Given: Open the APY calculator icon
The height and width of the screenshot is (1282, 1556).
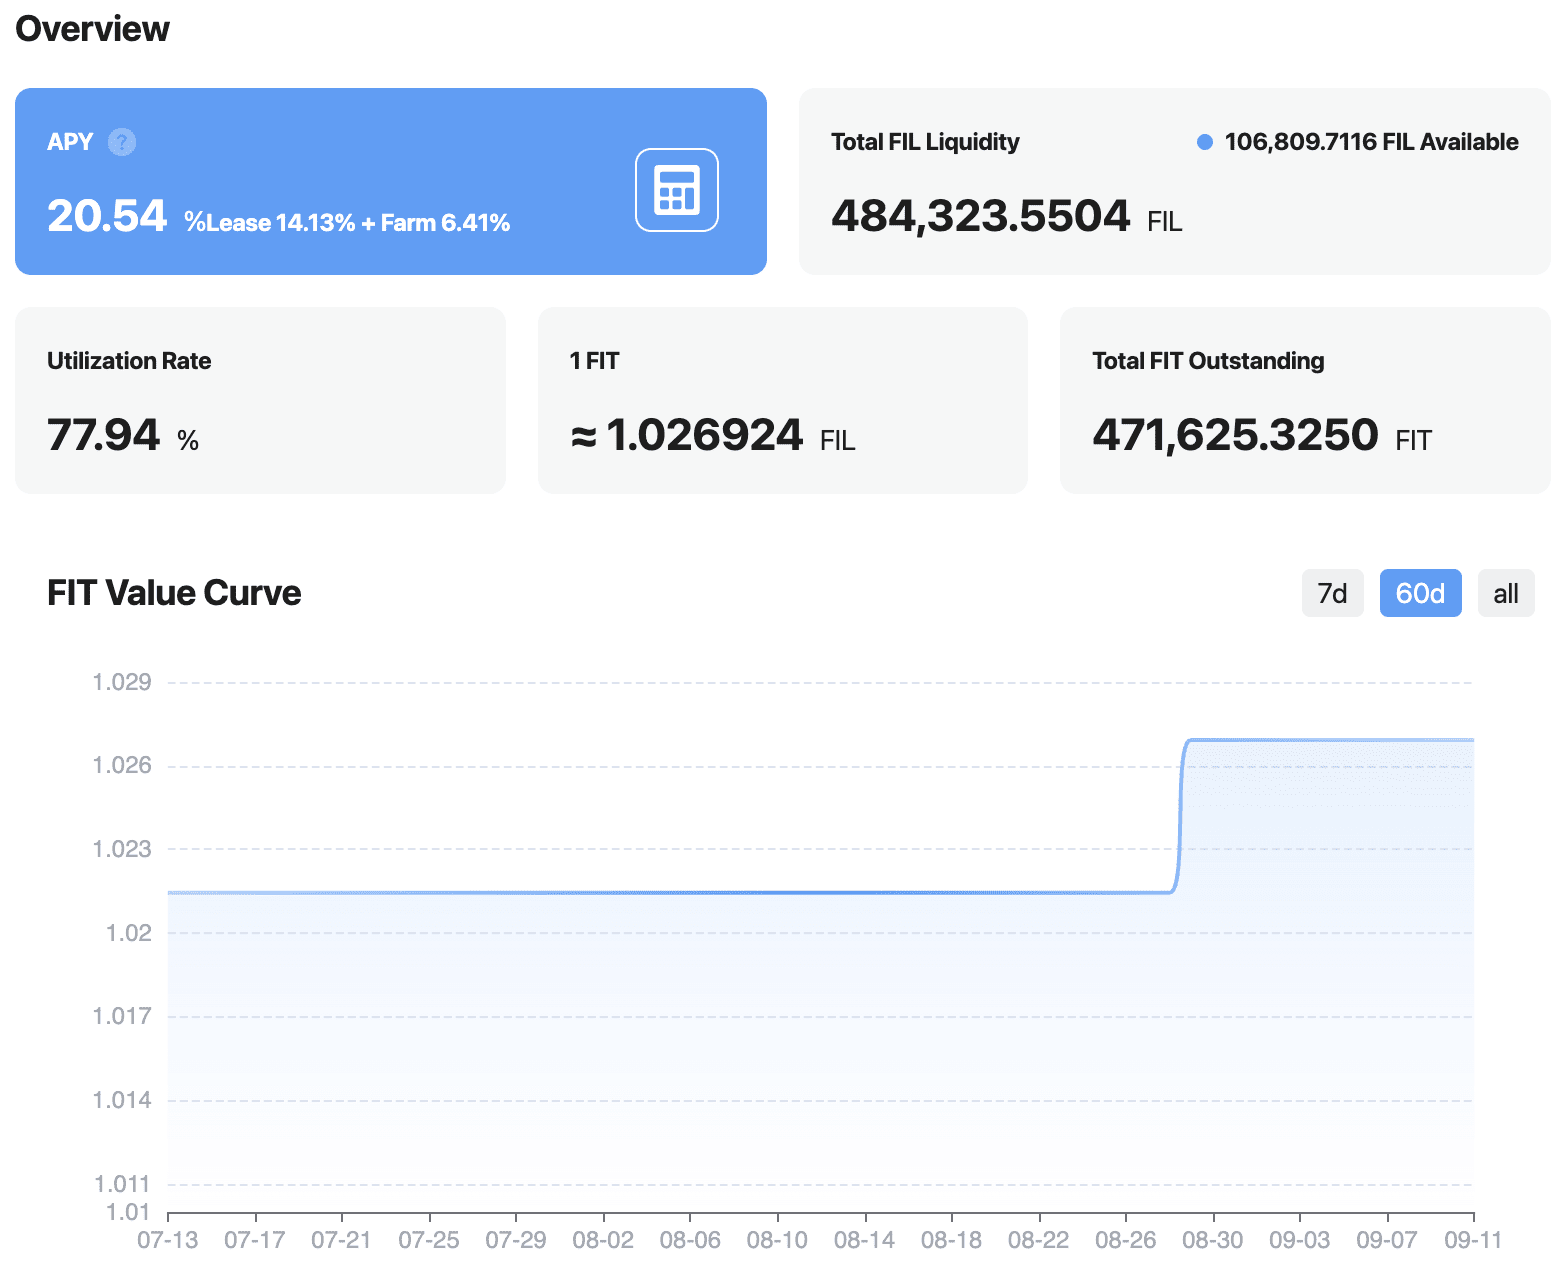Looking at the screenshot, I should coord(677,190).
